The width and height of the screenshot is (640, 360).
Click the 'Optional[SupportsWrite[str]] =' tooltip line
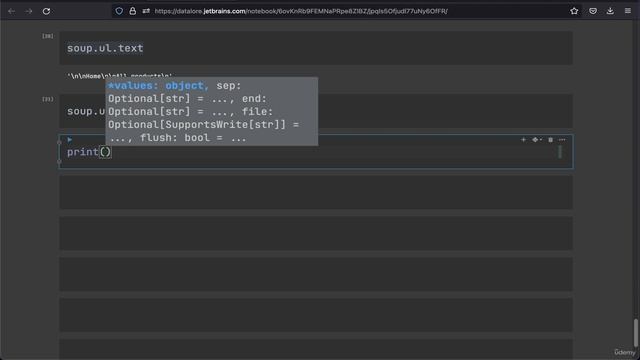(x=203, y=124)
